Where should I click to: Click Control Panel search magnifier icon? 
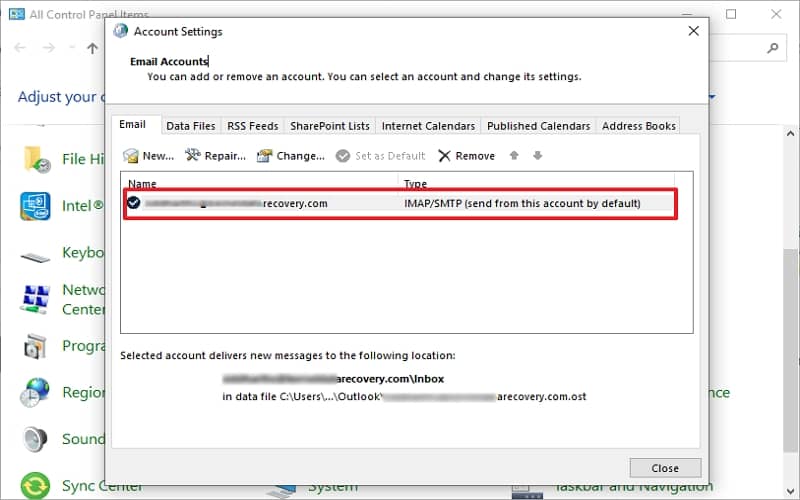[772, 48]
